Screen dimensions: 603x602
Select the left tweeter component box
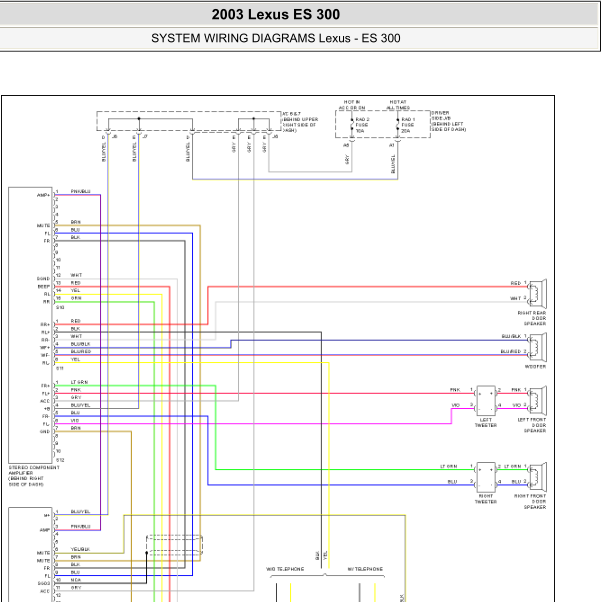point(486,400)
